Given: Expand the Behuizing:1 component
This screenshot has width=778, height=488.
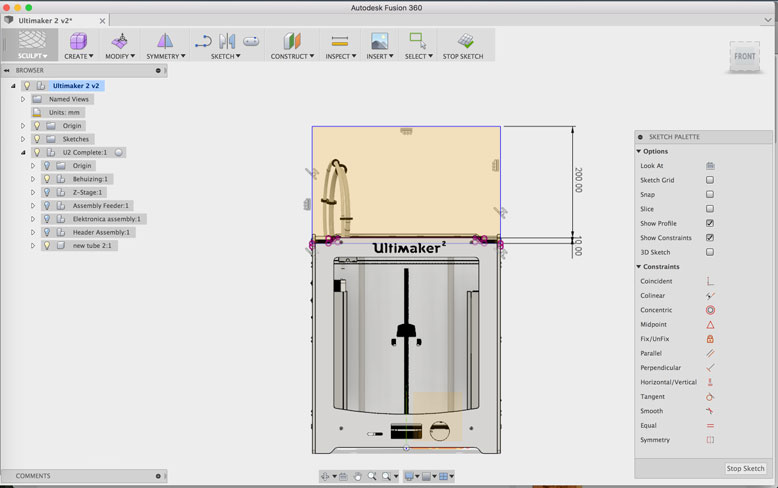Looking at the screenshot, I should click(x=33, y=179).
